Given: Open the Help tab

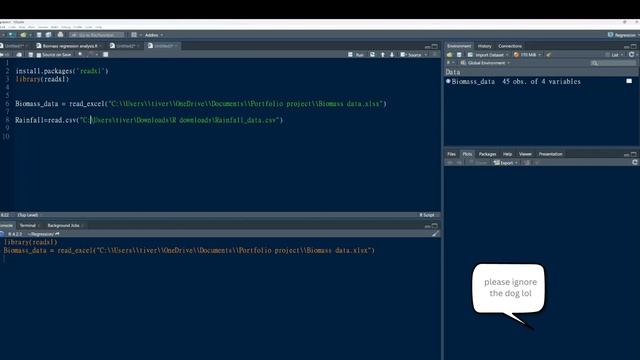Looking at the screenshot, I should [x=507, y=154].
